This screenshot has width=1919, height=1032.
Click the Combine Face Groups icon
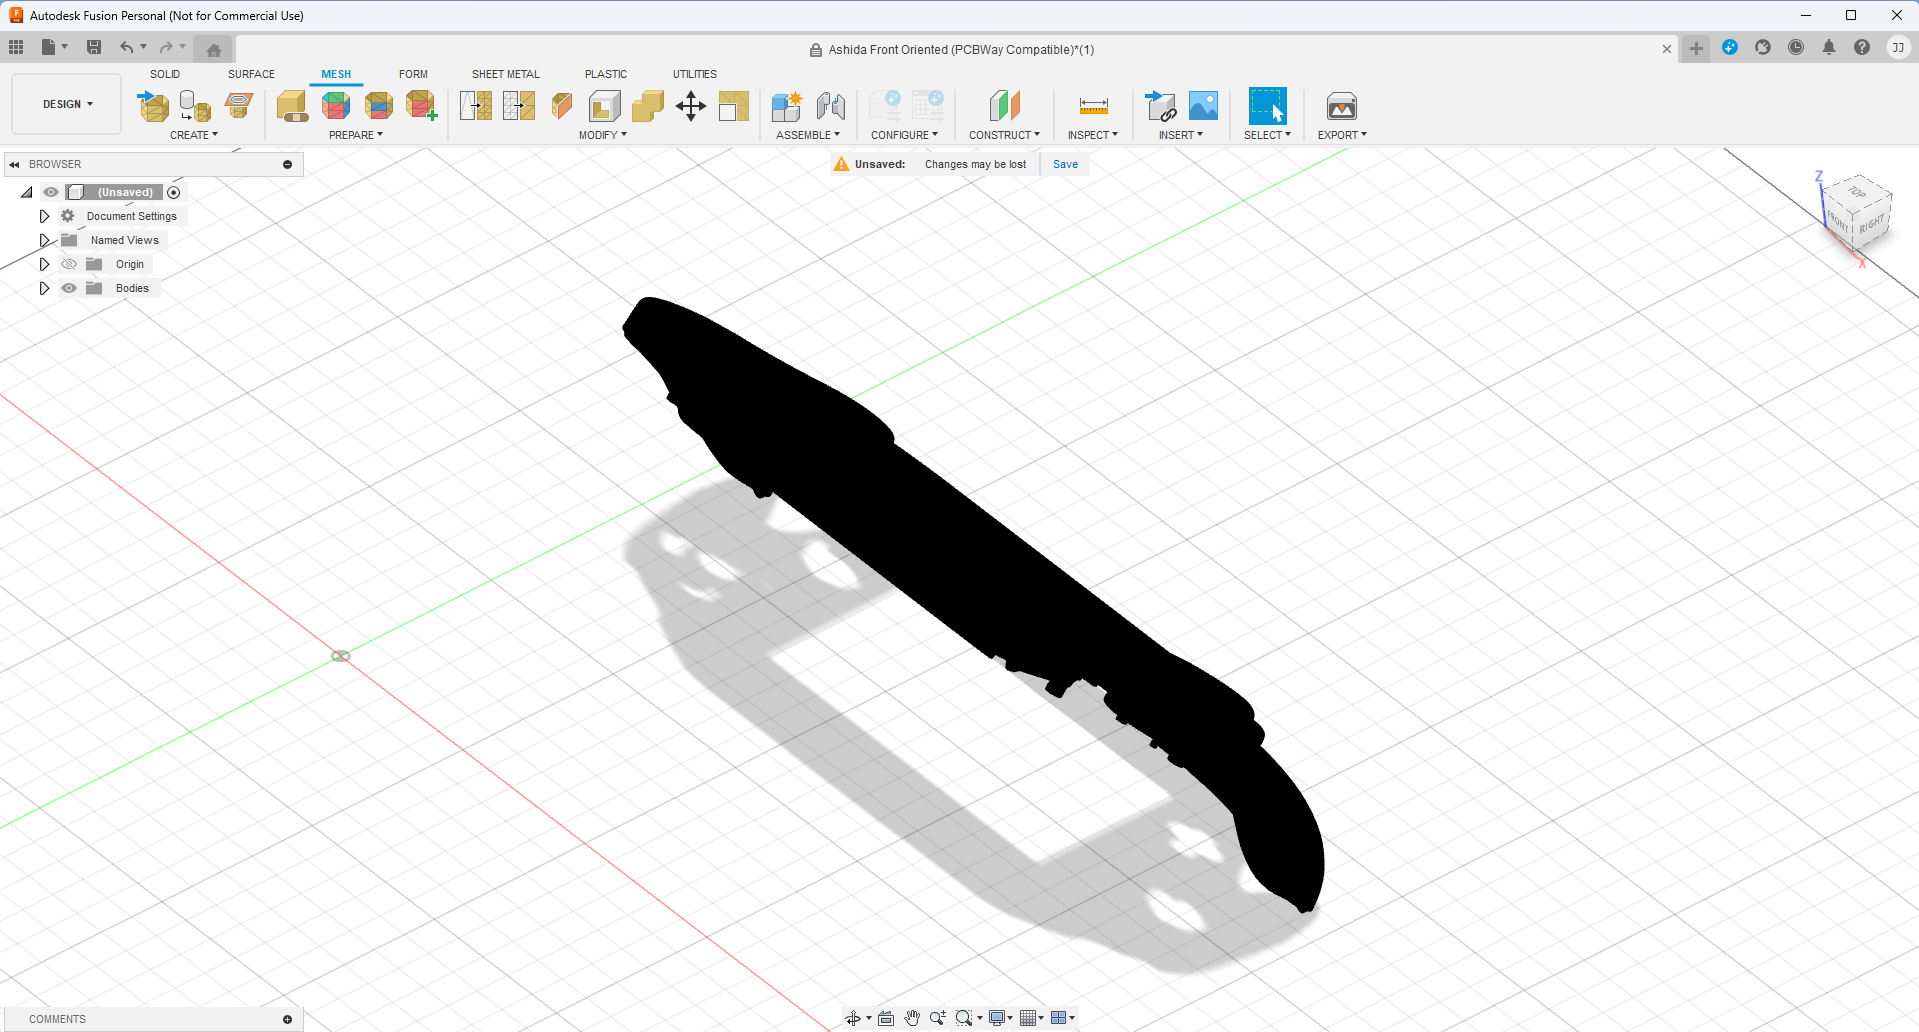[x=379, y=106]
